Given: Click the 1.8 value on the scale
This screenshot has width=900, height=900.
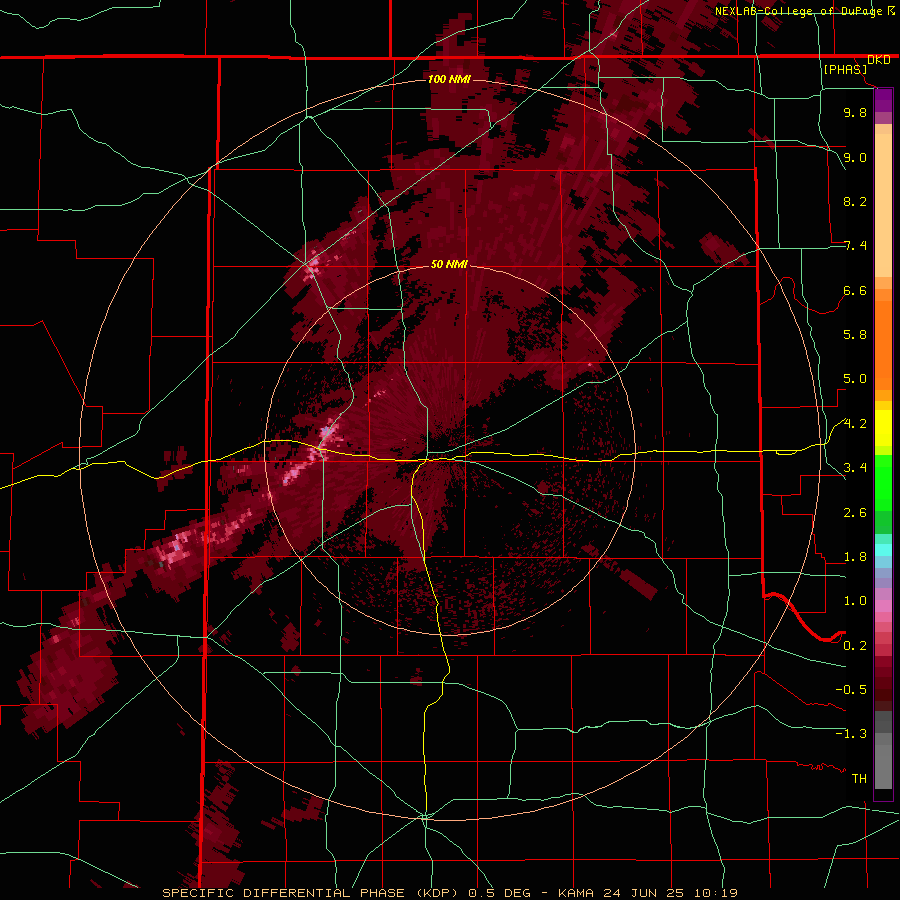Looking at the screenshot, I should [855, 557].
